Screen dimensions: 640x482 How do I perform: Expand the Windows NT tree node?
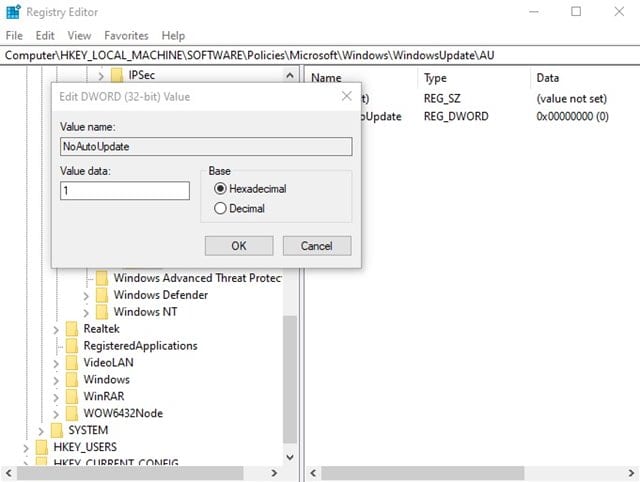click(x=86, y=312)
